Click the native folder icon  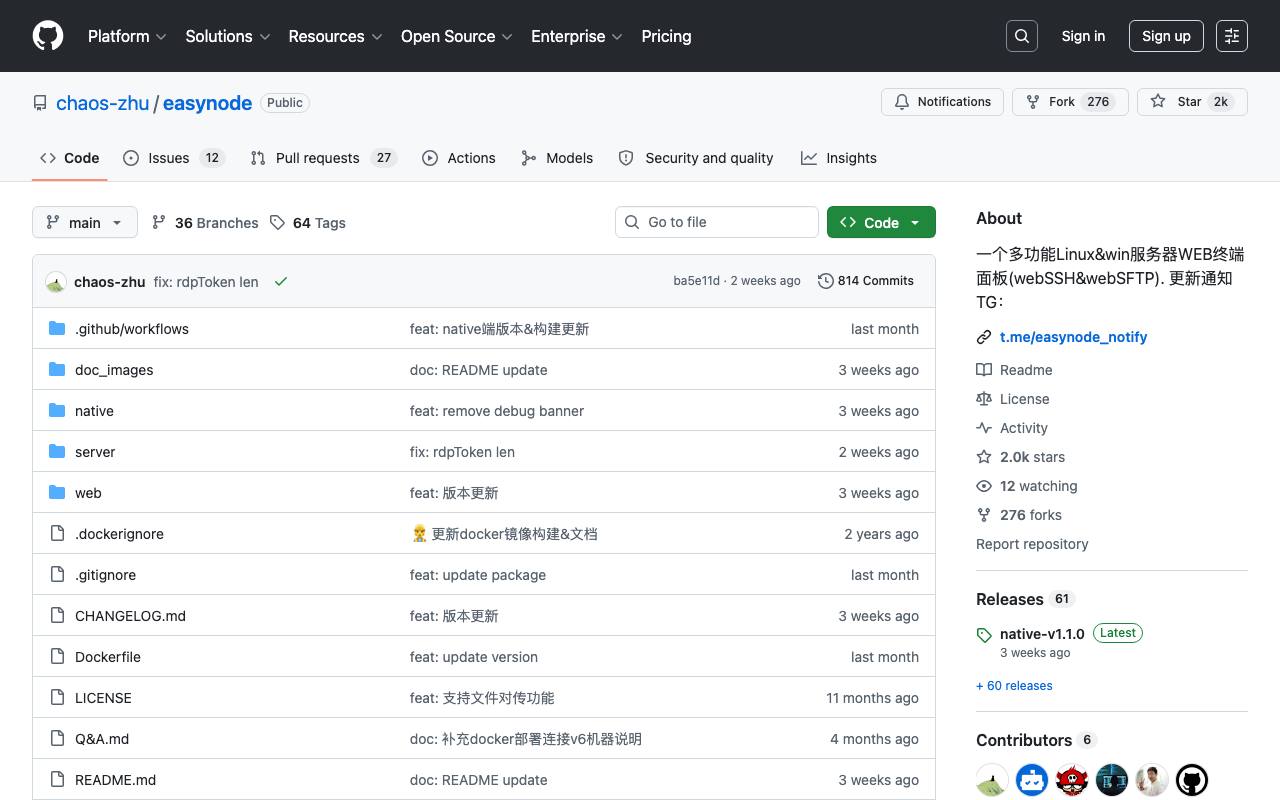[x=57, y=410]
